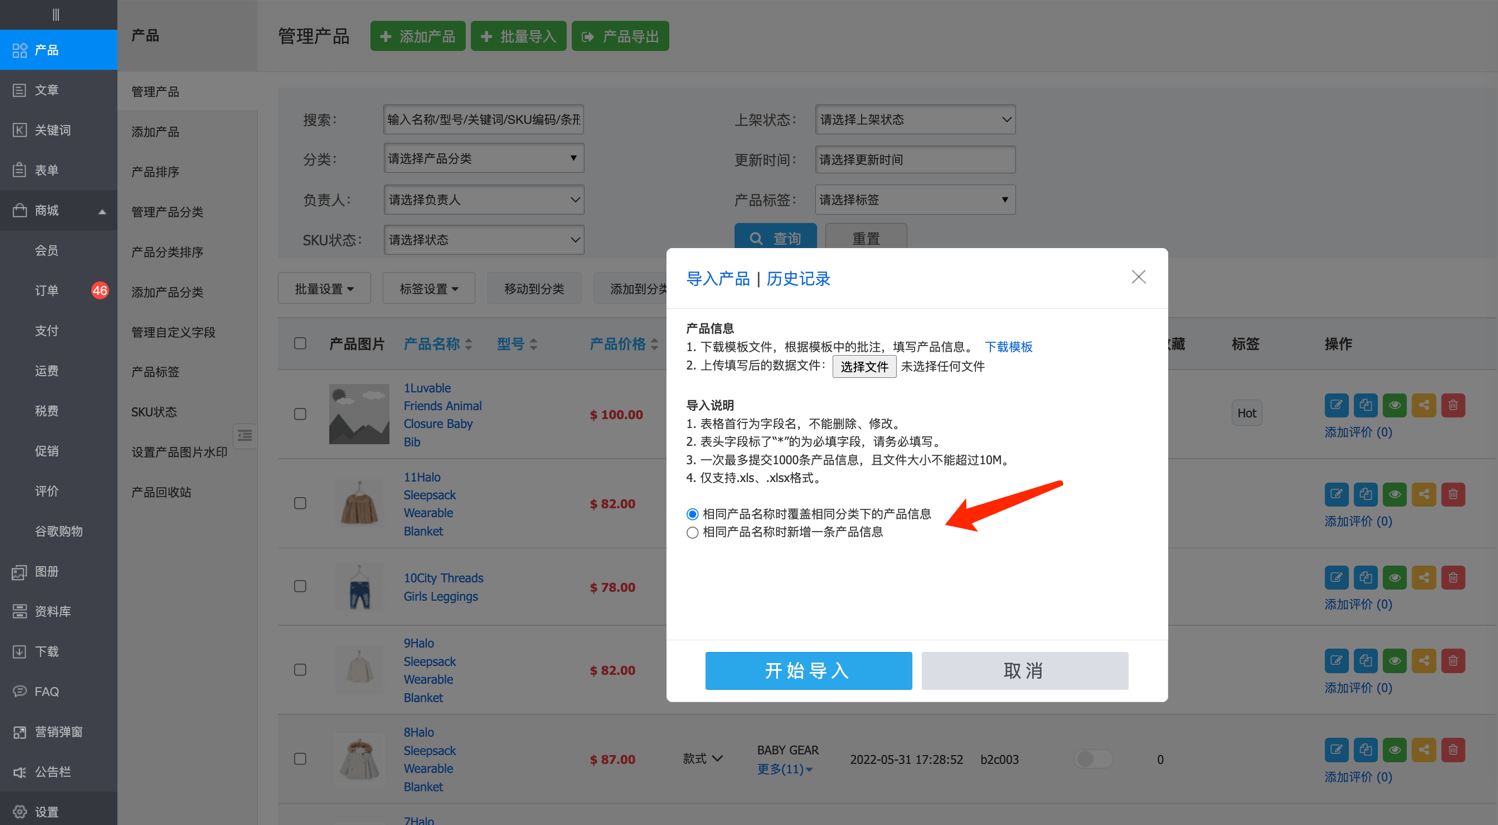Open the 公告栏 section in sidebar

coord(53,772)
